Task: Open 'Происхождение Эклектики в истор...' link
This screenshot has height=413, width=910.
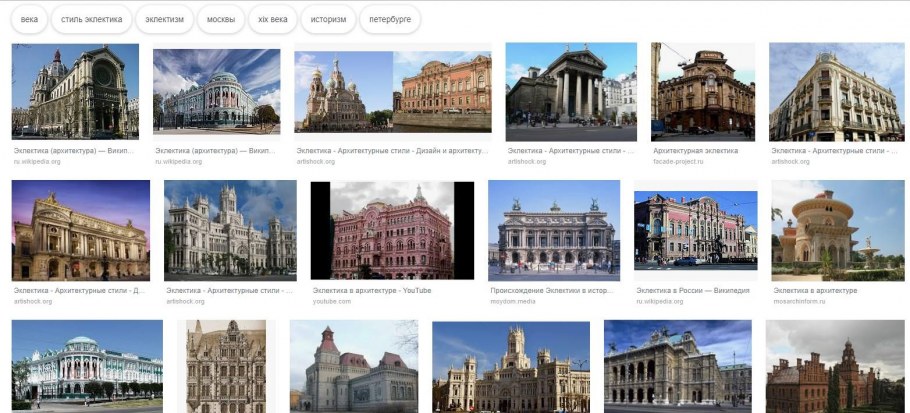Action: [x=553, y=290]
